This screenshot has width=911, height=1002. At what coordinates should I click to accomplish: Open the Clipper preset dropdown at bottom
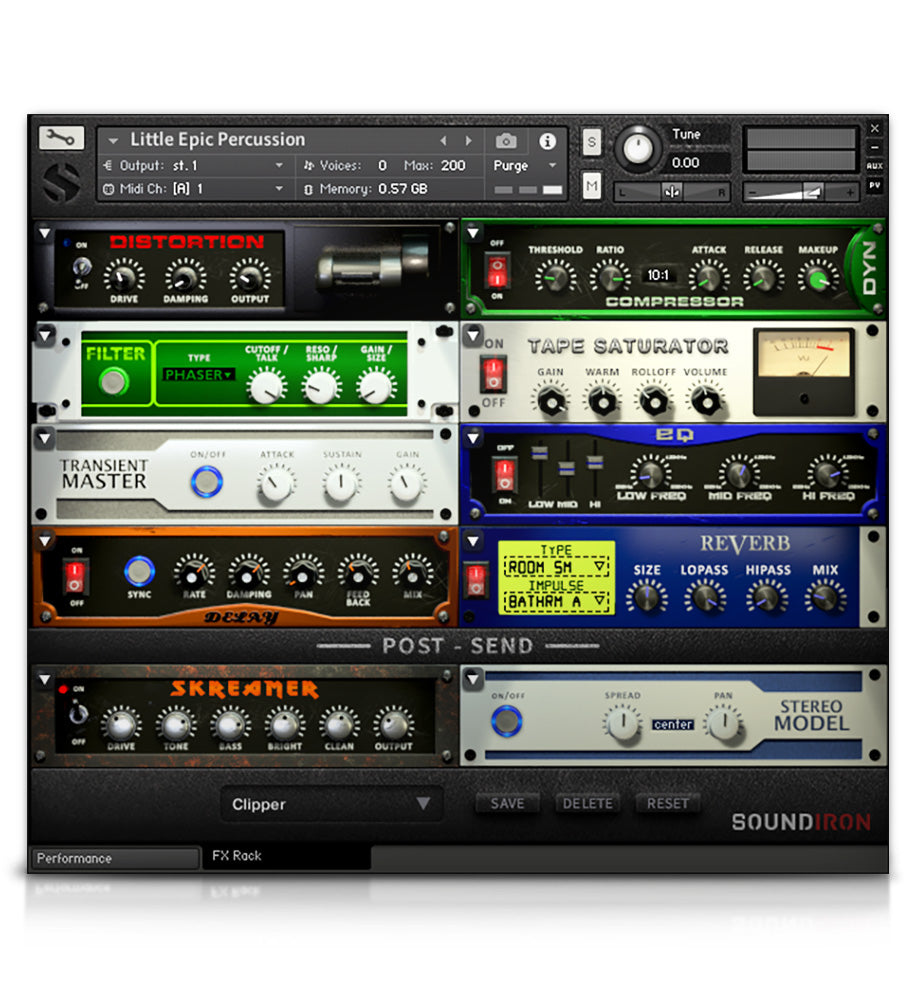[330, 805]
